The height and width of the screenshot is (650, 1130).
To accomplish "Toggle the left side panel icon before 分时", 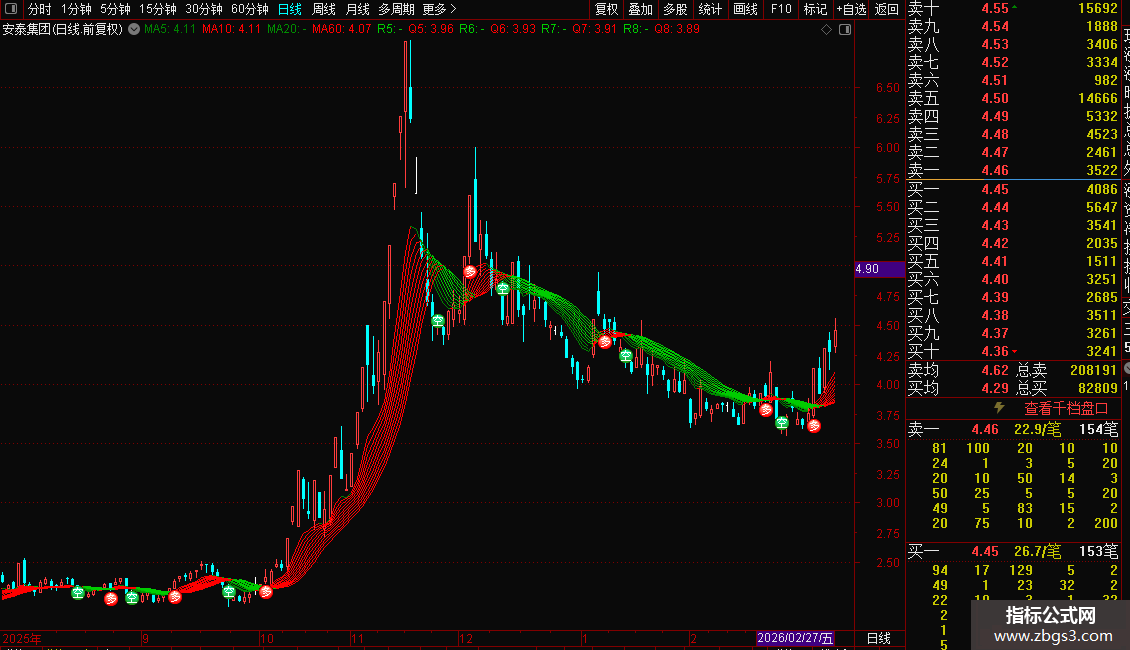I will tap(11, 9).
